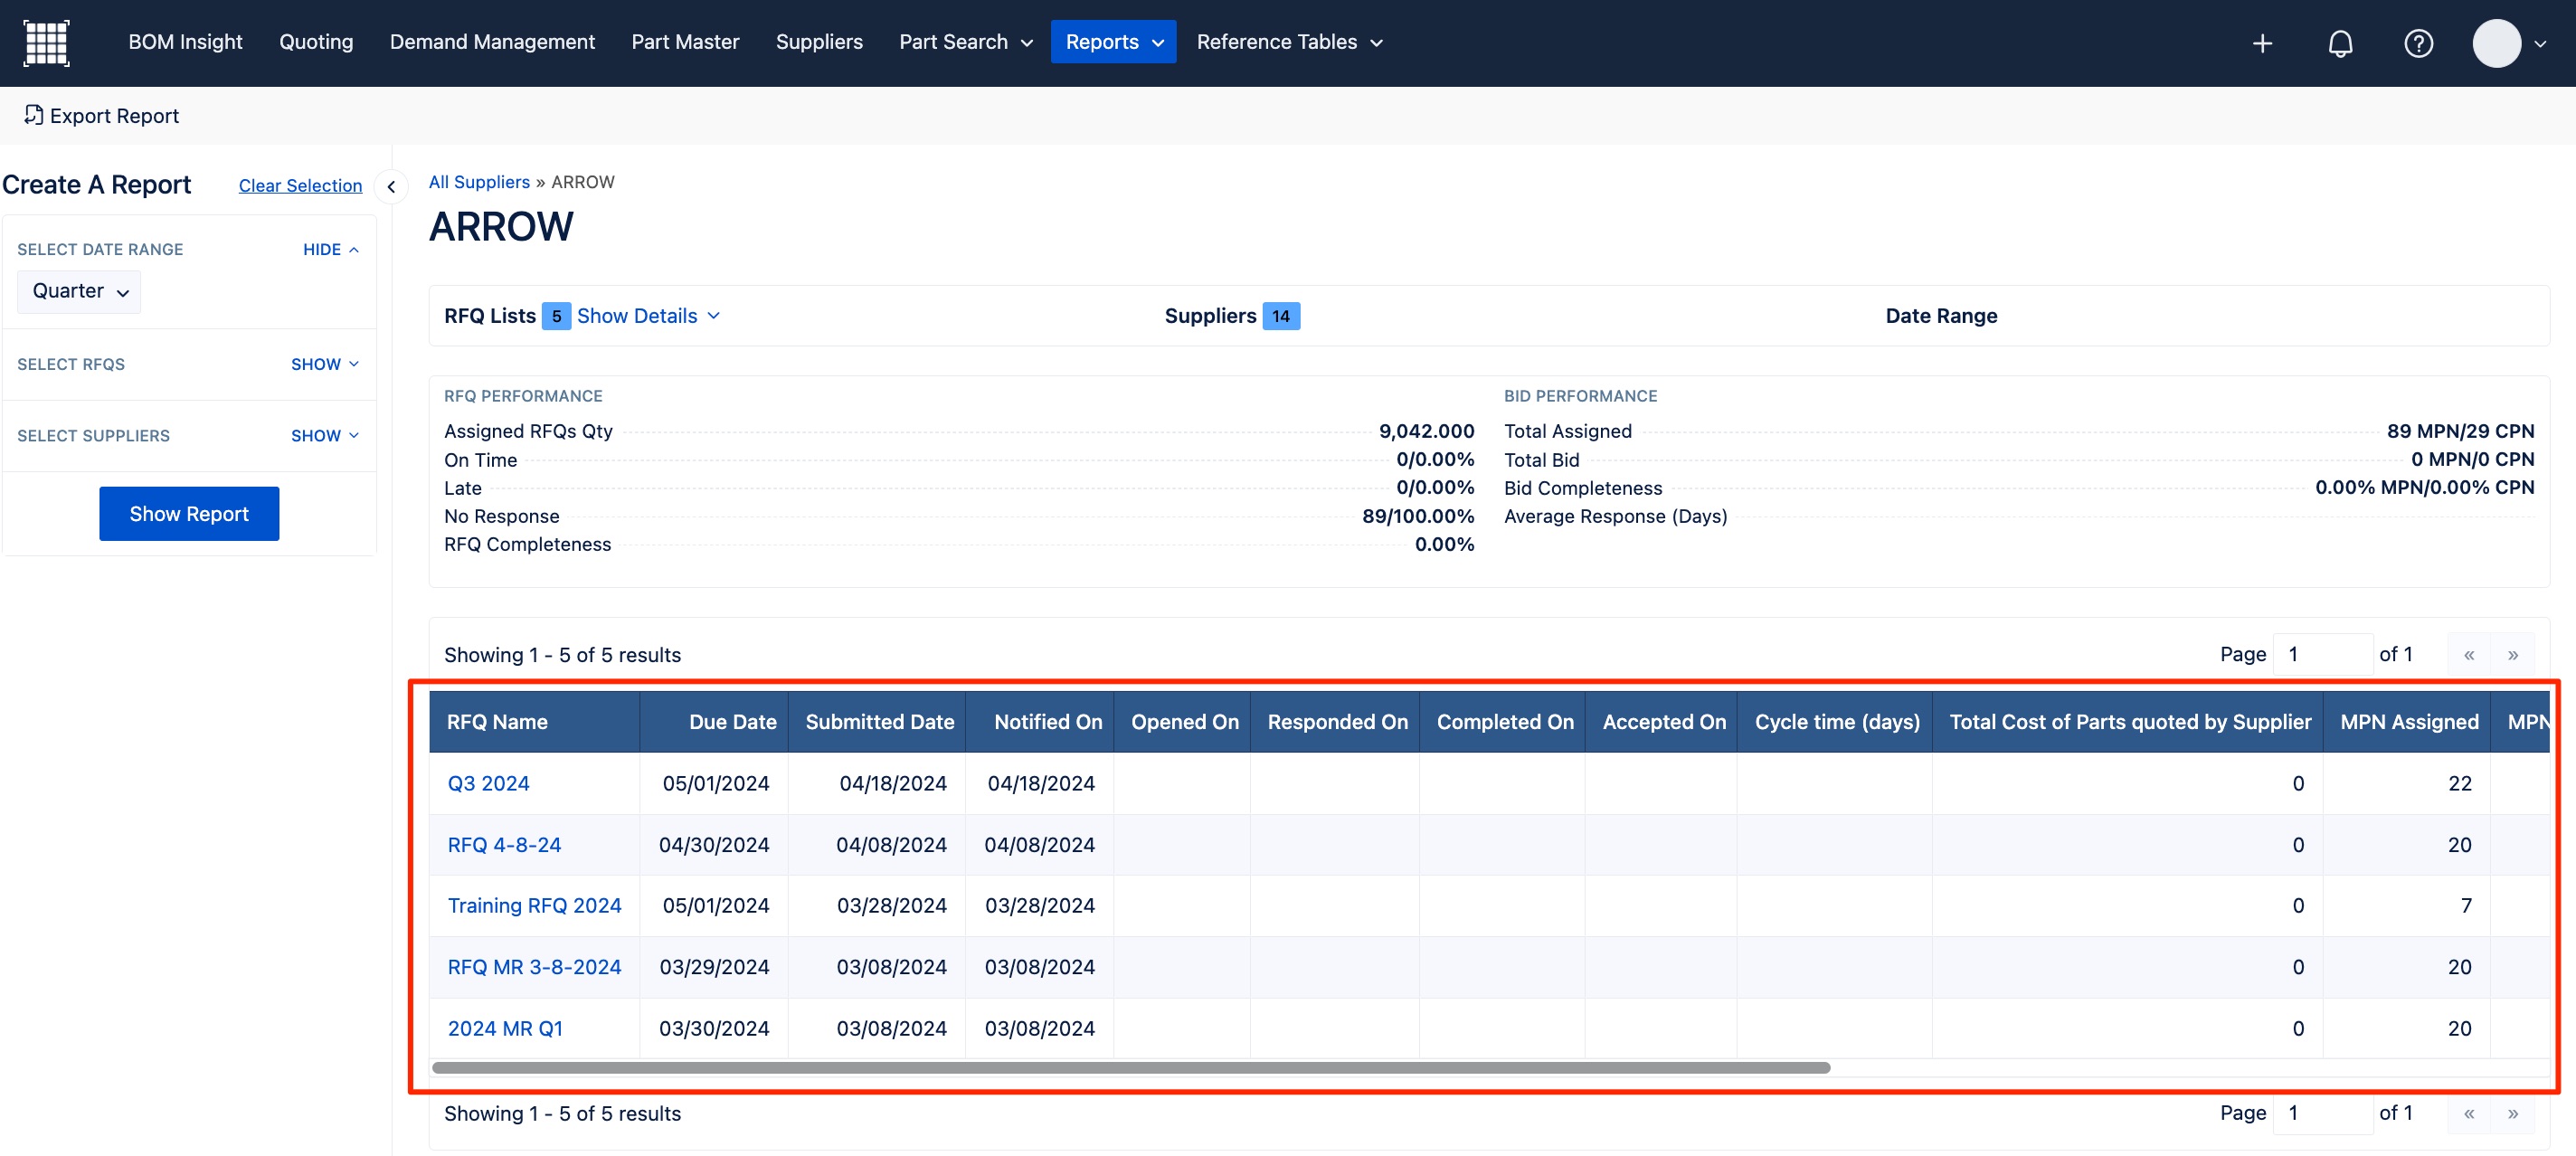This screenshot has width=2576, height=1156.
Task: Click Assigned RFQs Qty value 9,042.000
Action: (1426, 431)
